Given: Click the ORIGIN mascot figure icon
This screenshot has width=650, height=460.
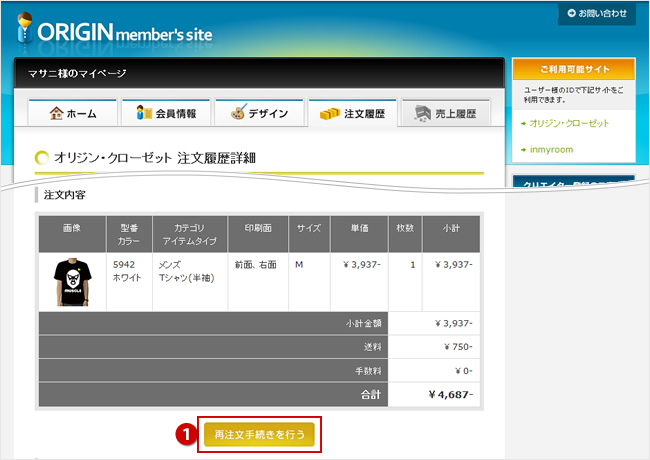Looking at the screenshot, I should pos(25,27).
